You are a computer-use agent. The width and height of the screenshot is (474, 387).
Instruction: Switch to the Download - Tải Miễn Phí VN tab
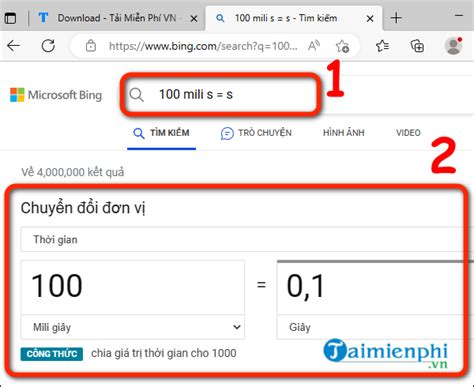point(116,18)
